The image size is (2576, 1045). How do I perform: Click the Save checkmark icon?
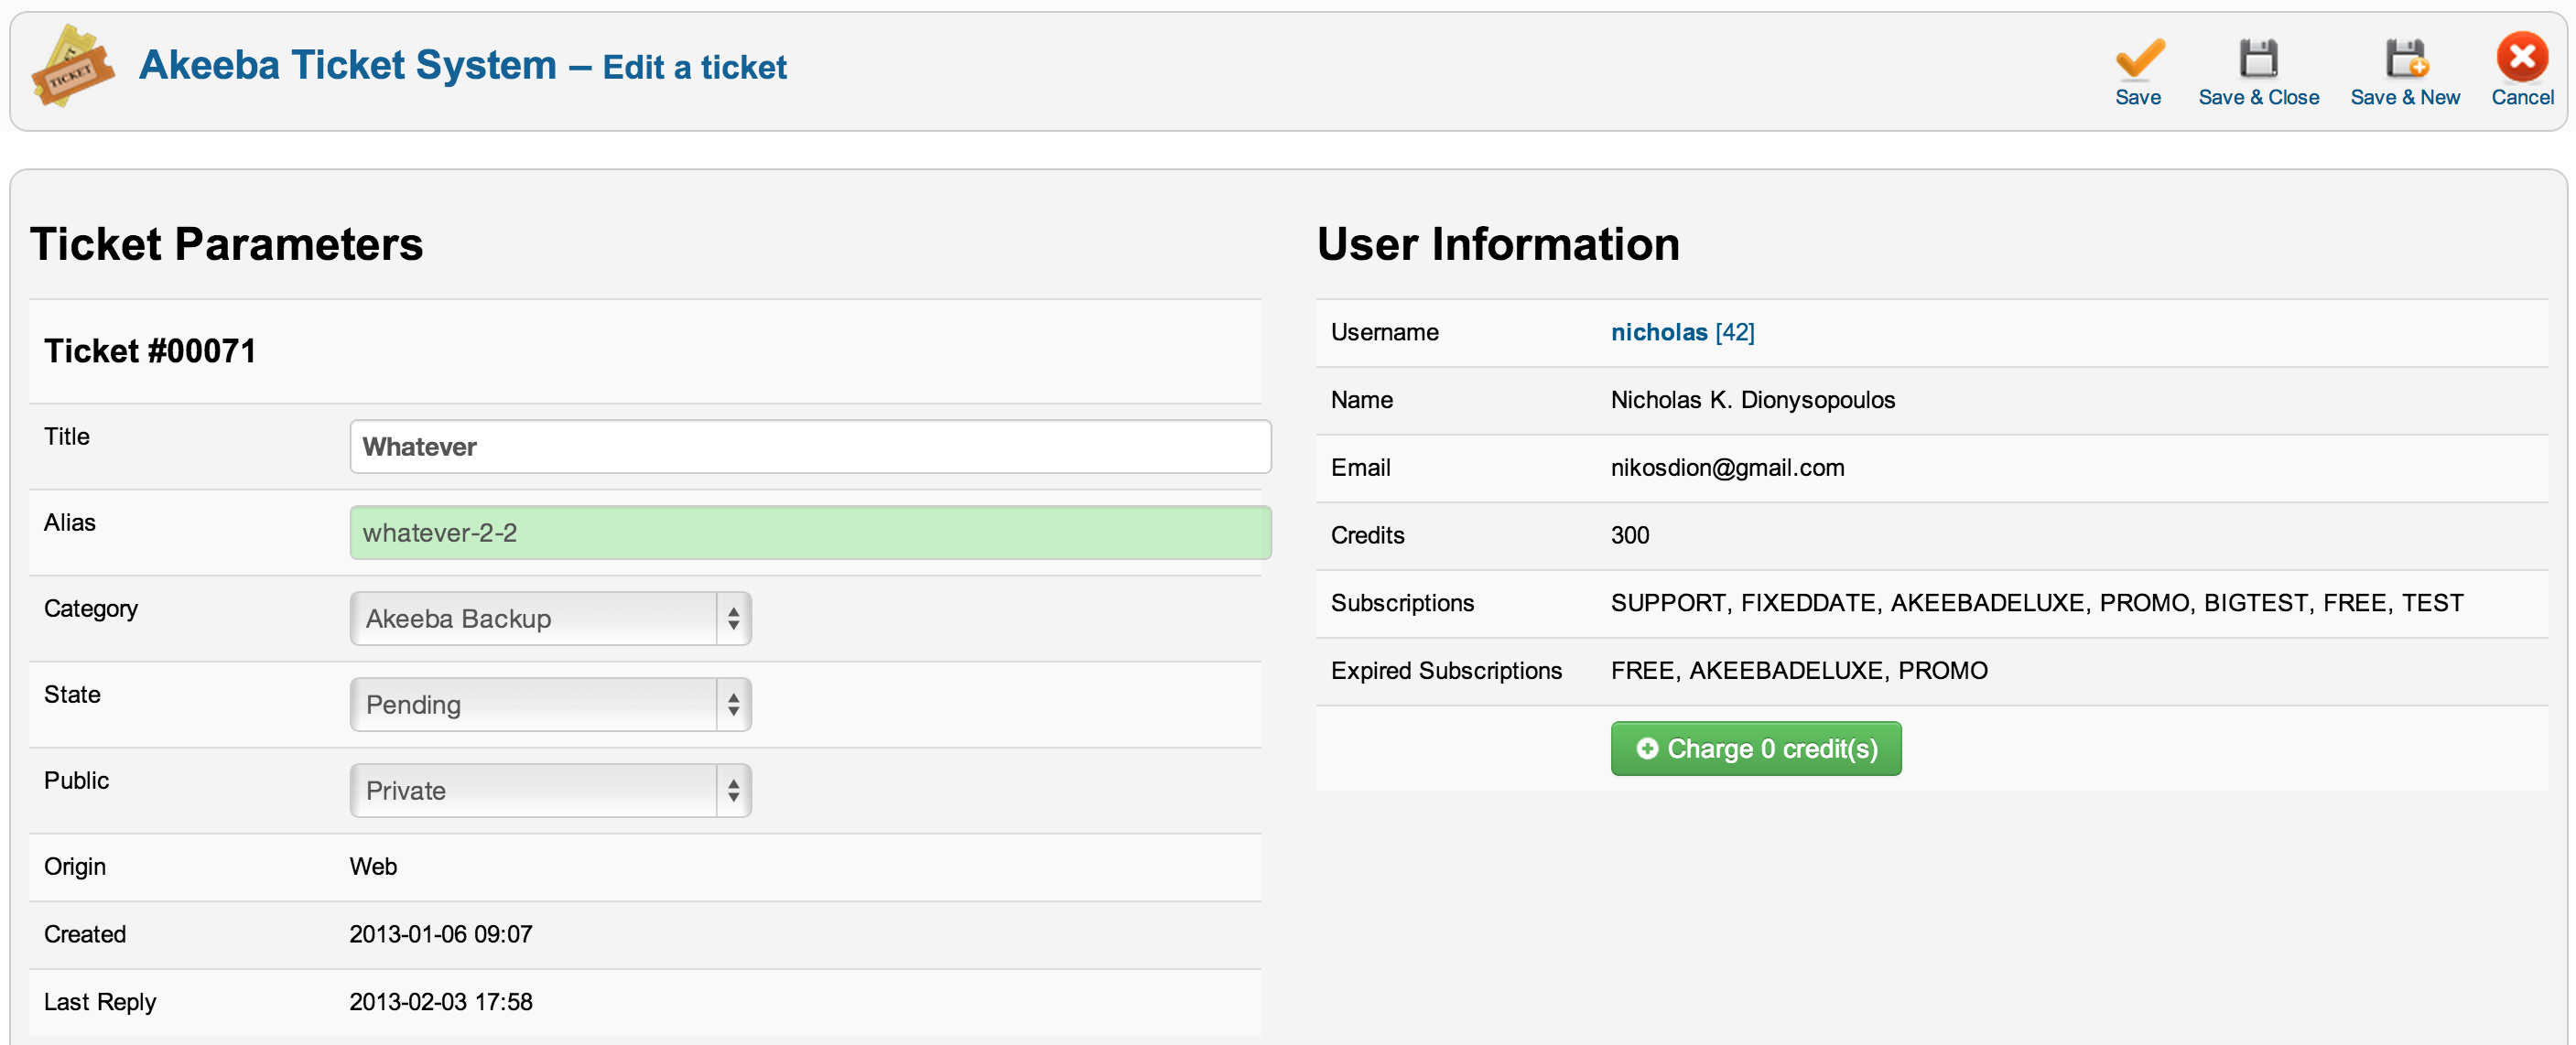click(x=2139, y=58)
